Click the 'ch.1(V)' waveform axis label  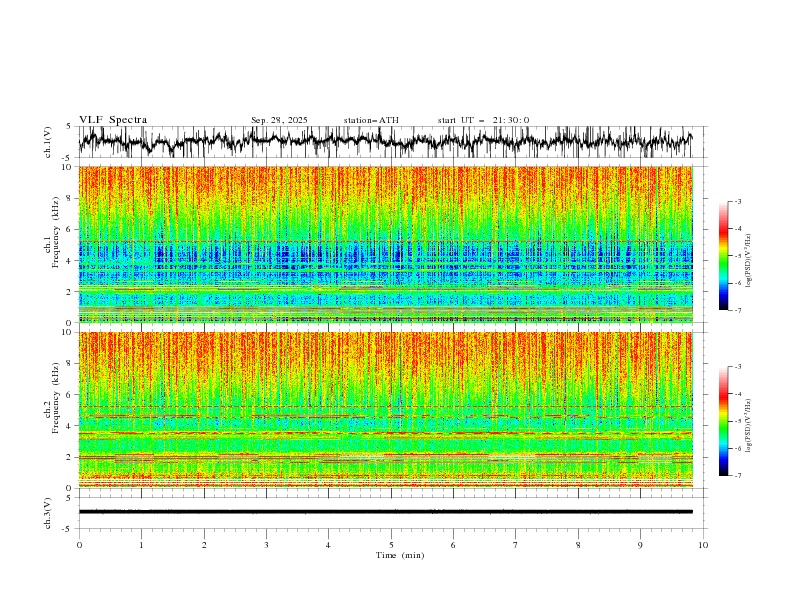tap(48, 142)
